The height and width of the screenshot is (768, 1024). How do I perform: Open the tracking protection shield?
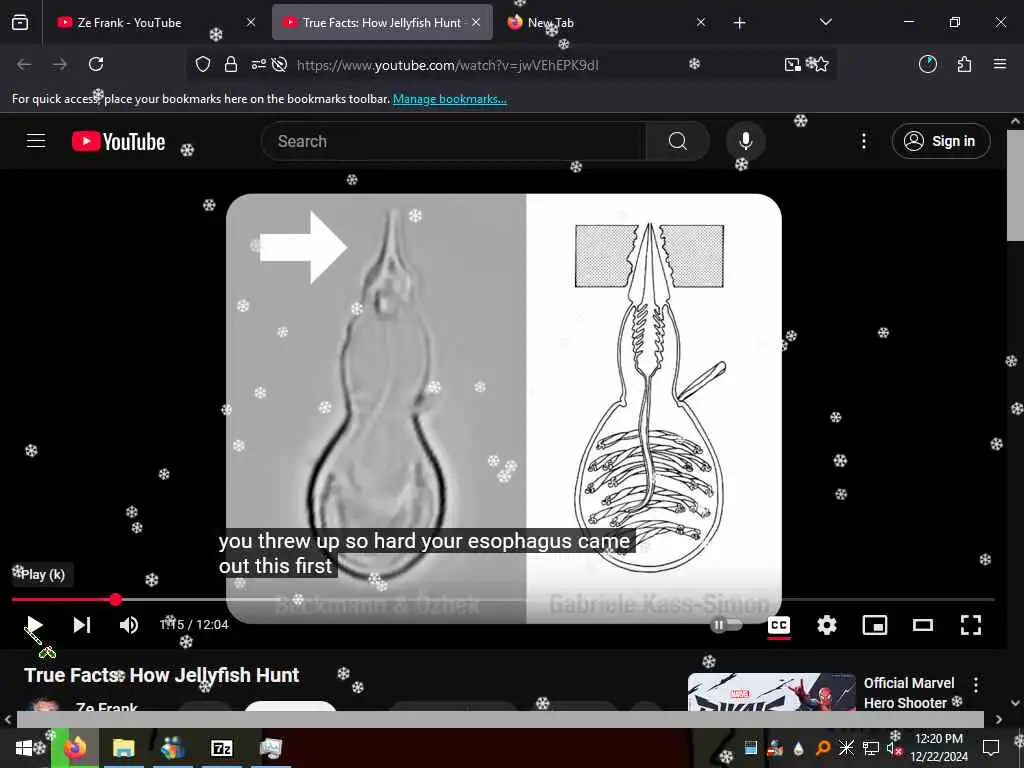coord(203,64)
